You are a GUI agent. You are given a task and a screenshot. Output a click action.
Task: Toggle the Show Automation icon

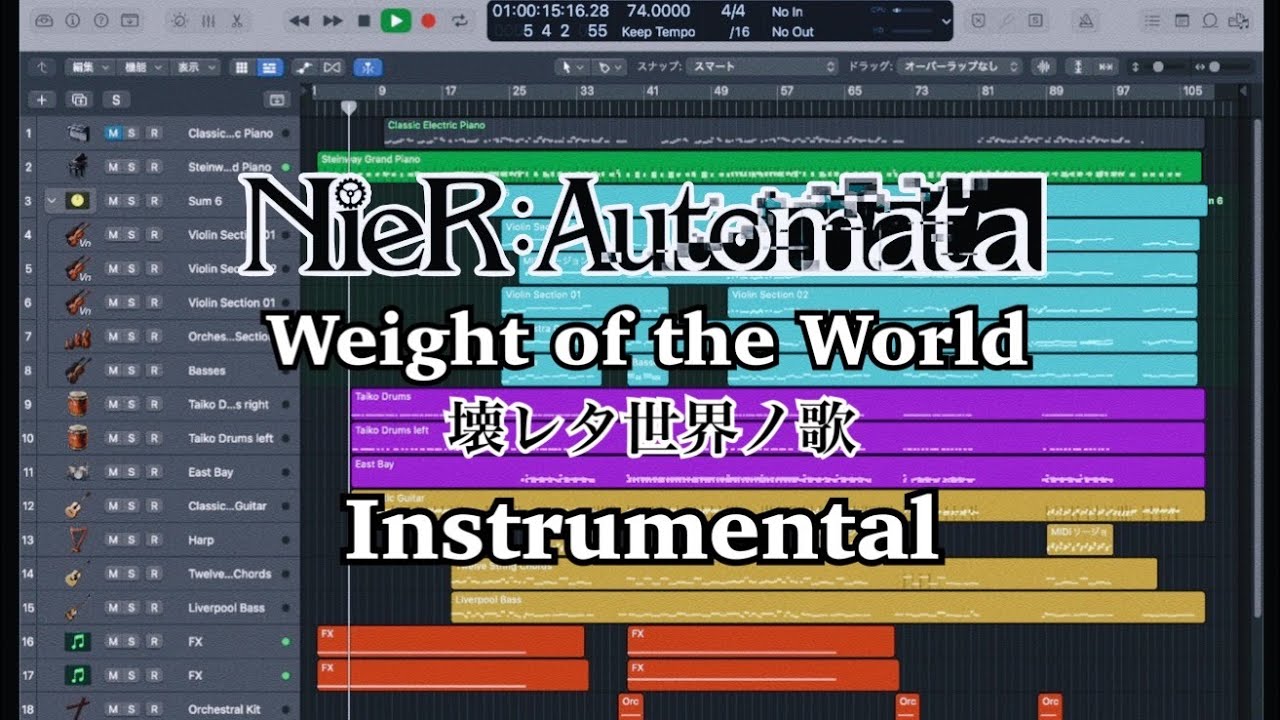click(305, 67)
